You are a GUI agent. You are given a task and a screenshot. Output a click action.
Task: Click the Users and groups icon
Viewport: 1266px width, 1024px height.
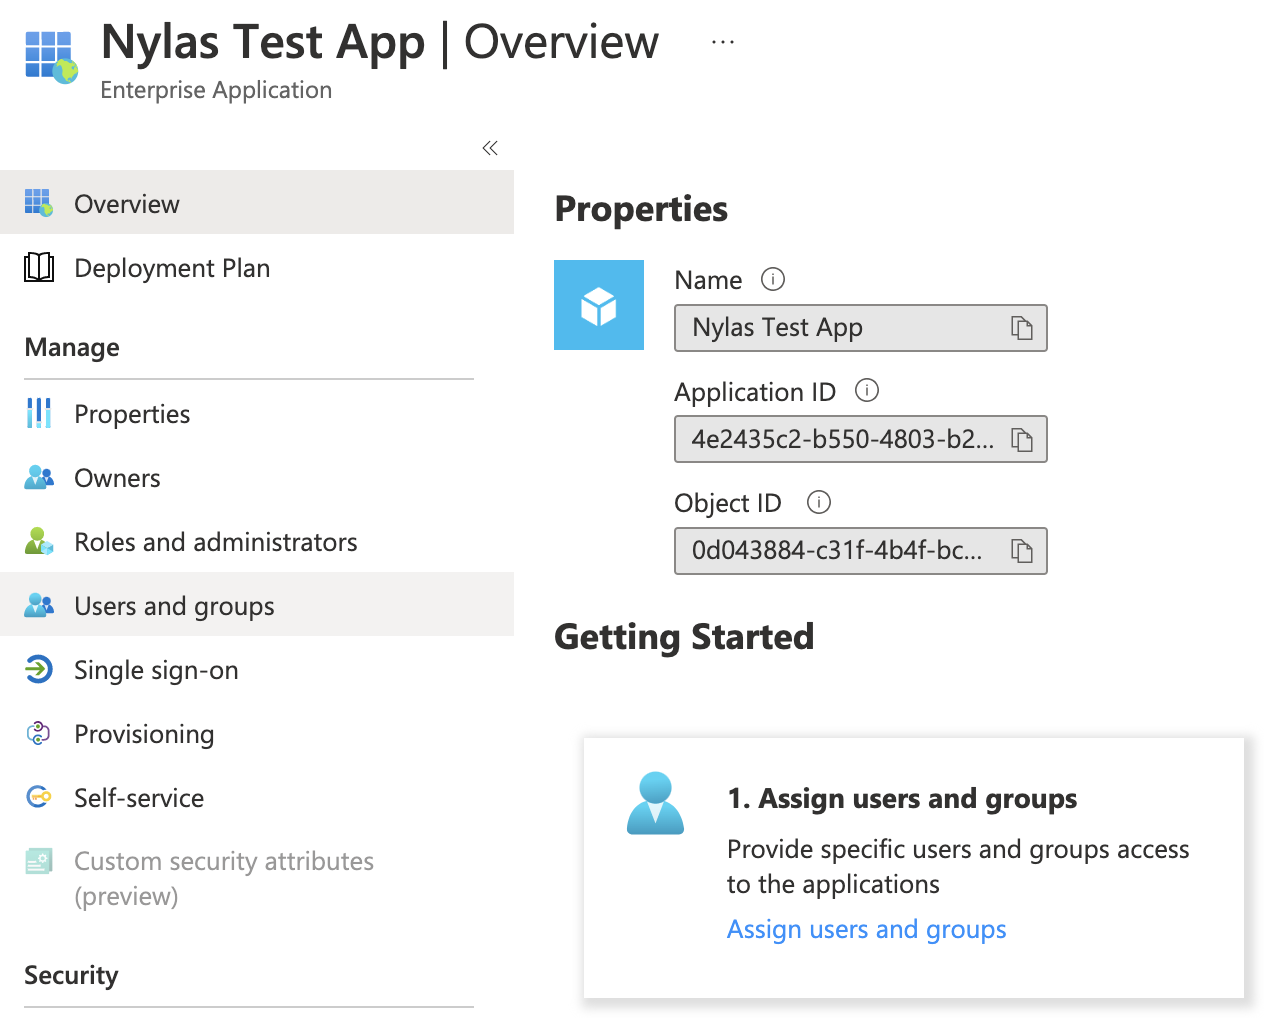pos(39,605)
